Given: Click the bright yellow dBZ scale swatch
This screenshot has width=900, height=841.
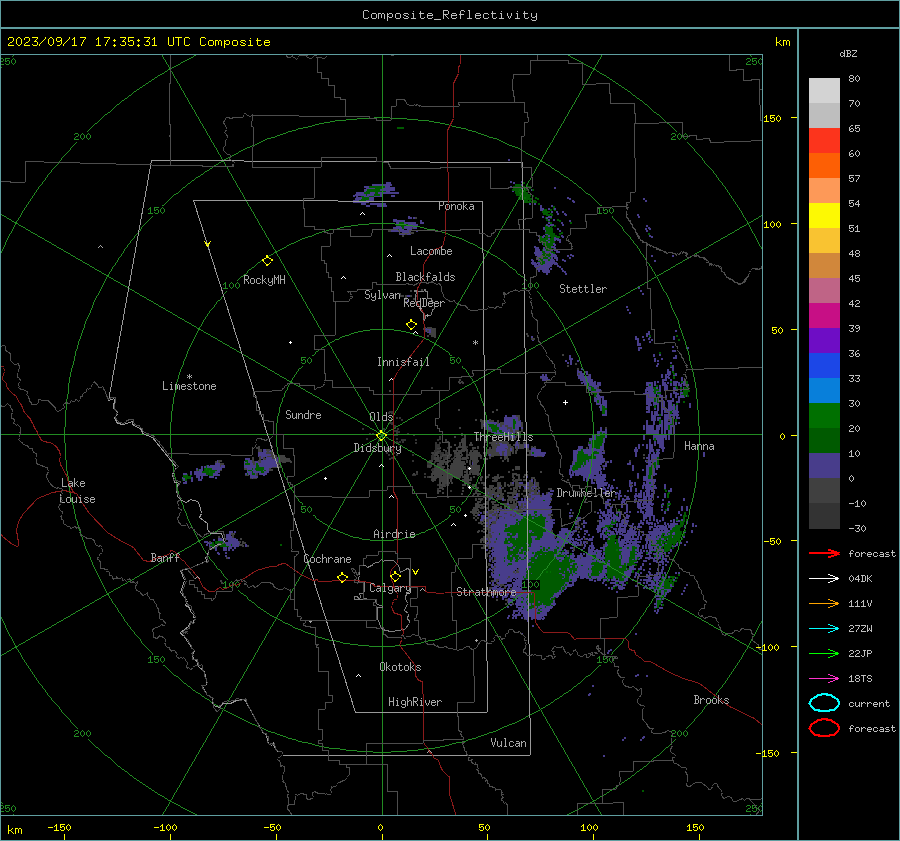Looking at the screenshot, I should click(x=824, y=216).
